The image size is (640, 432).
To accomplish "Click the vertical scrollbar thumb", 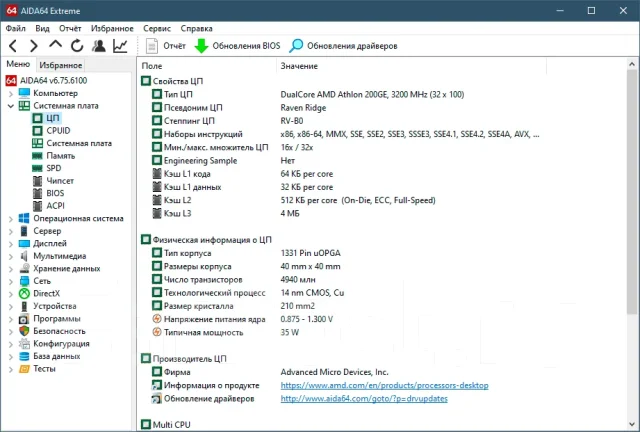I will [x=632, y=192].
